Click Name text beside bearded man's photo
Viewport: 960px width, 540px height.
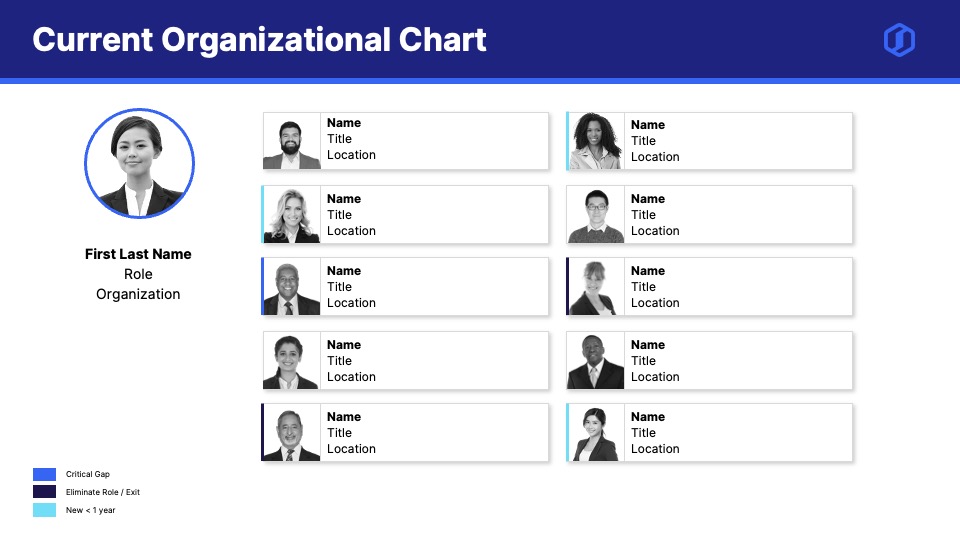(x=344, y=123)
